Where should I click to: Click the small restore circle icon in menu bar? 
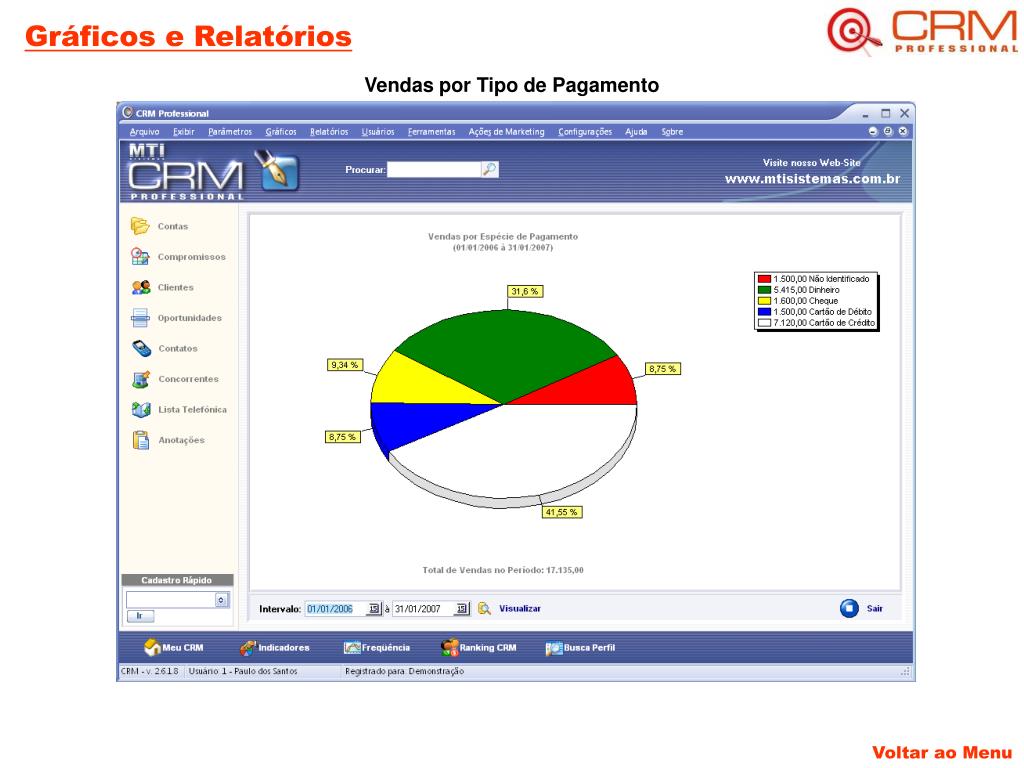pyautogui.click(x=888, y=131)
